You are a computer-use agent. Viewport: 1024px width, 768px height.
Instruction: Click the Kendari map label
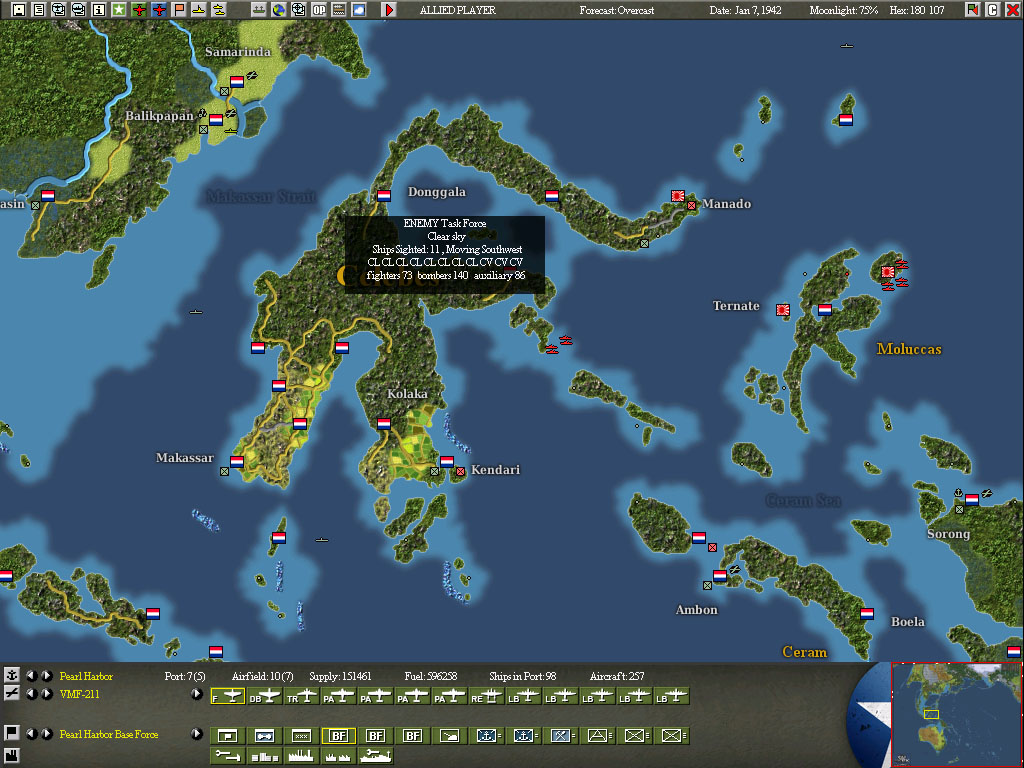click(496, 470)
